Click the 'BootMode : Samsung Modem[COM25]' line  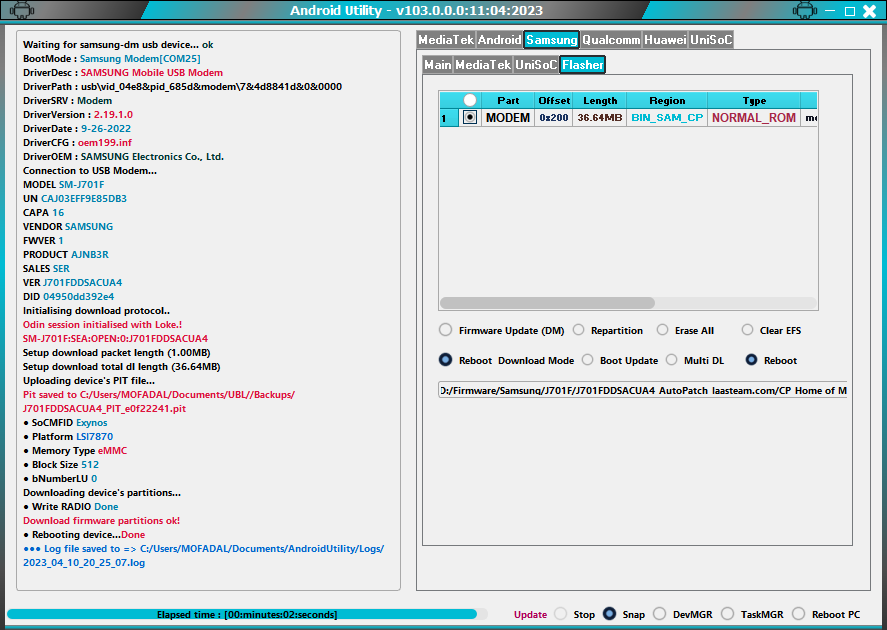tap(111, 58)
